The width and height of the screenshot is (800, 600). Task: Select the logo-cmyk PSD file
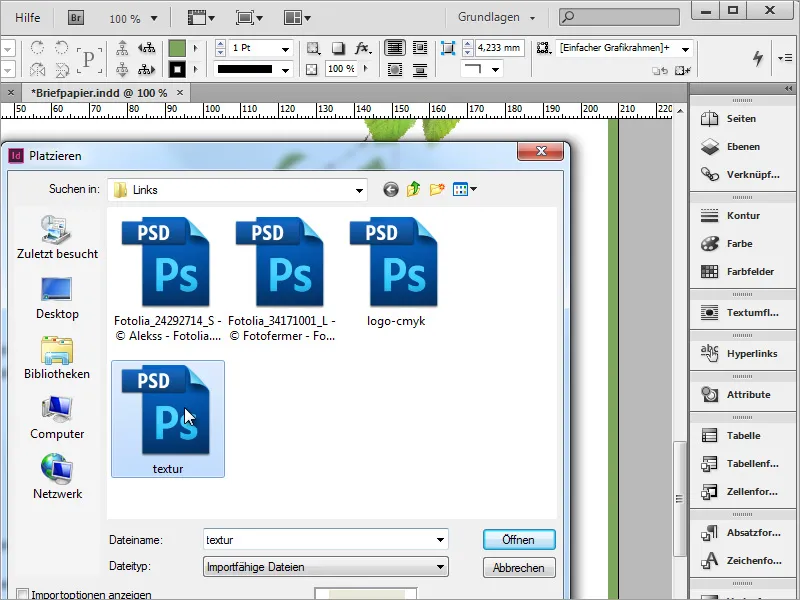pyautogui.click(x=396, y=272)
